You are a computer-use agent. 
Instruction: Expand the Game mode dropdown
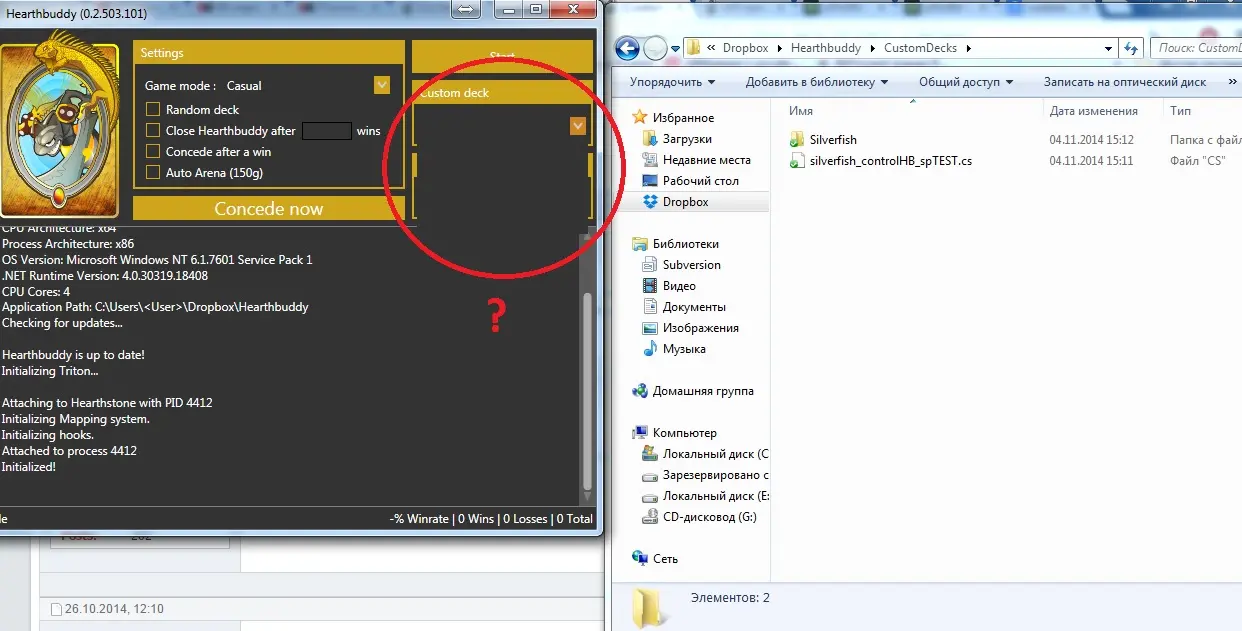coord(381,86)
